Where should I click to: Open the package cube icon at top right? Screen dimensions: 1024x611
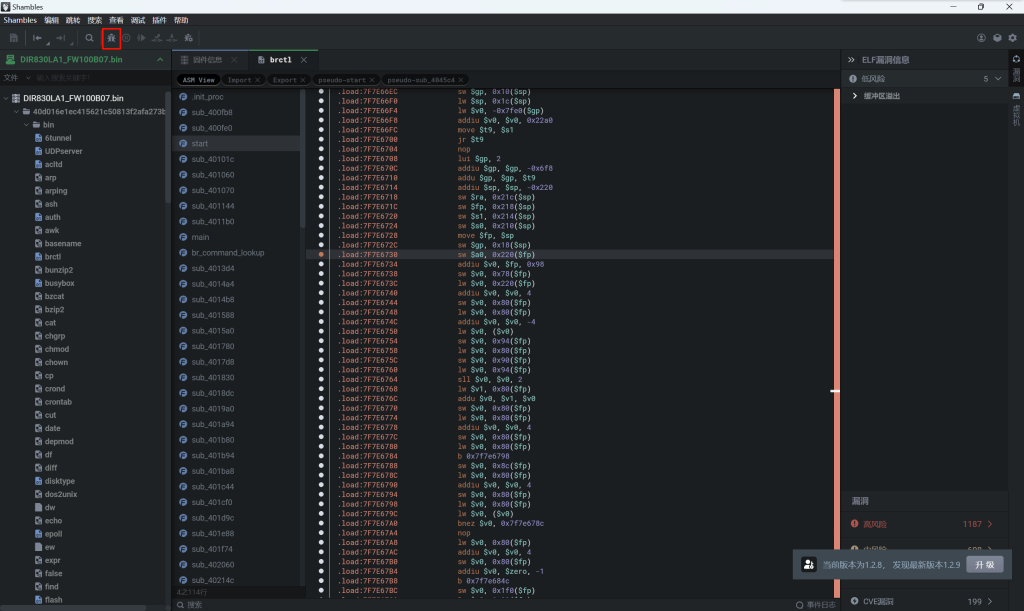pos(997,38)
